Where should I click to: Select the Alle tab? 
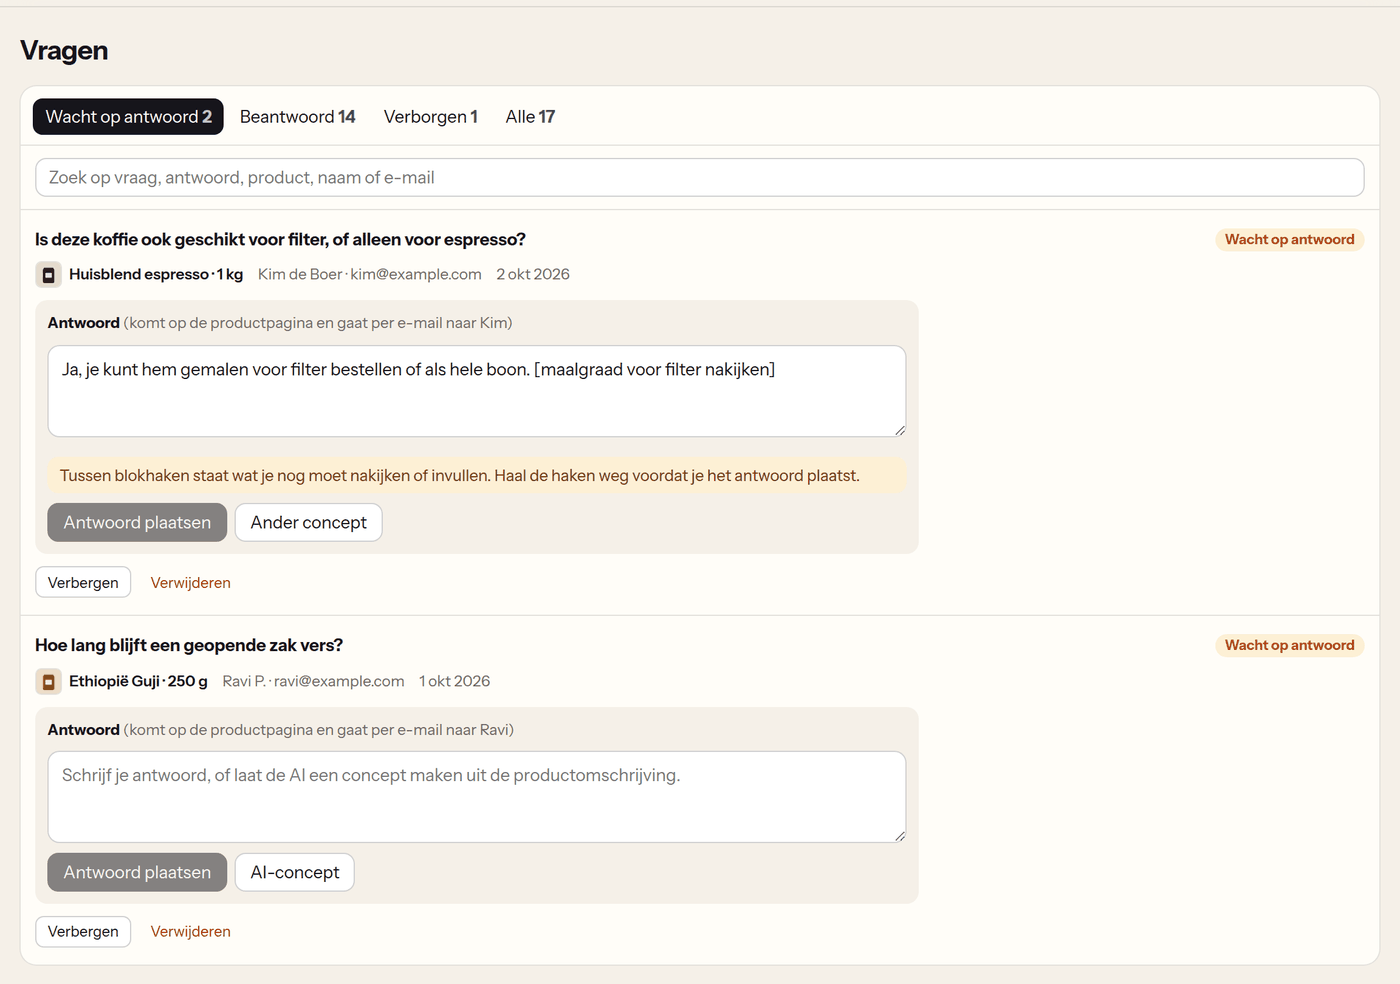(x=530, y=117)
